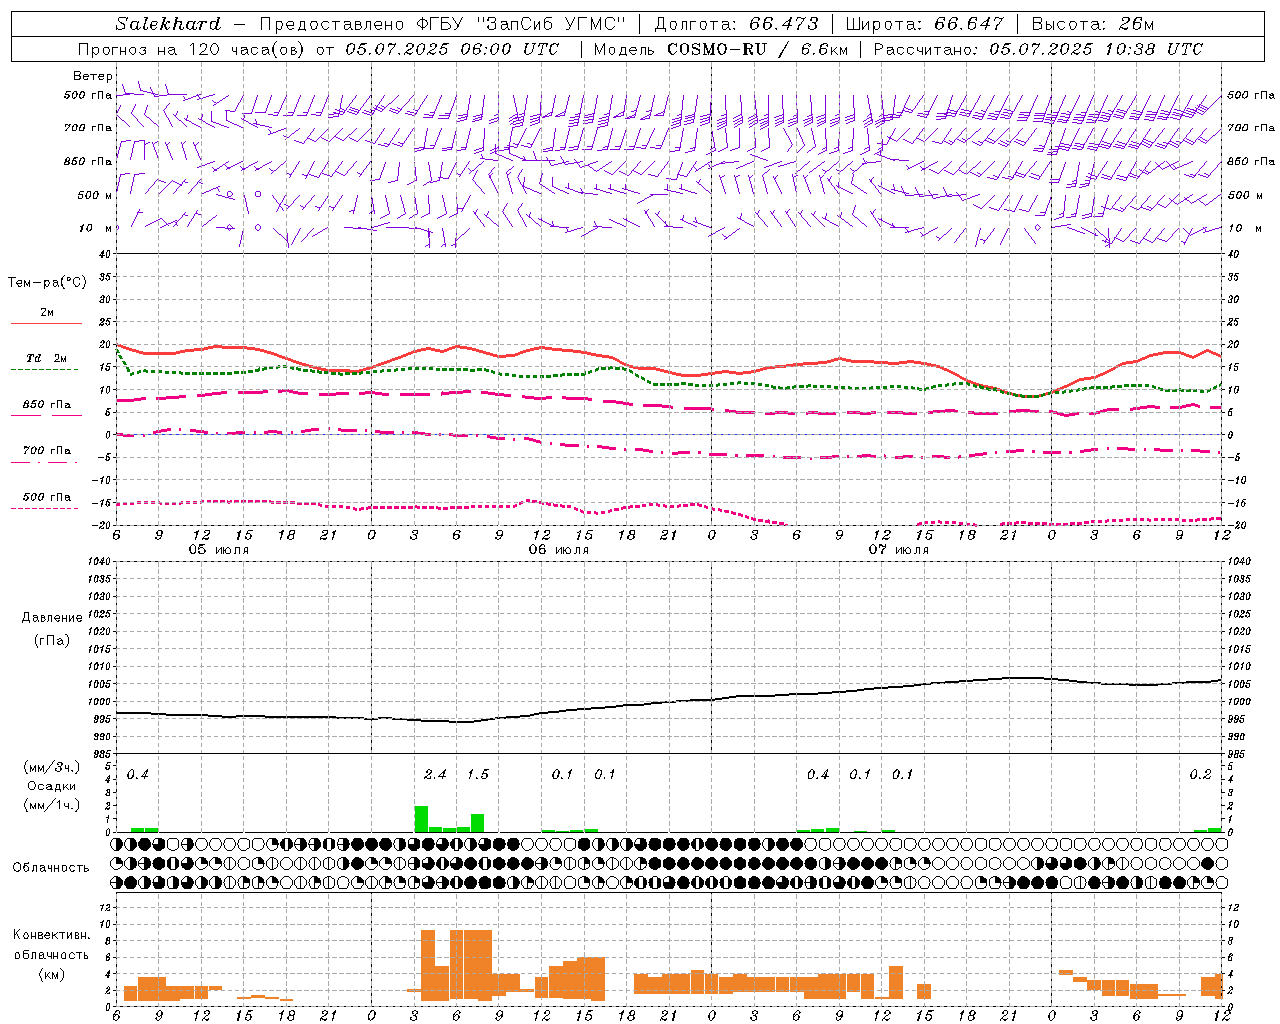Click the dashed line sample under "Td 2м"

pyautogui.click(x=44, y=369)
